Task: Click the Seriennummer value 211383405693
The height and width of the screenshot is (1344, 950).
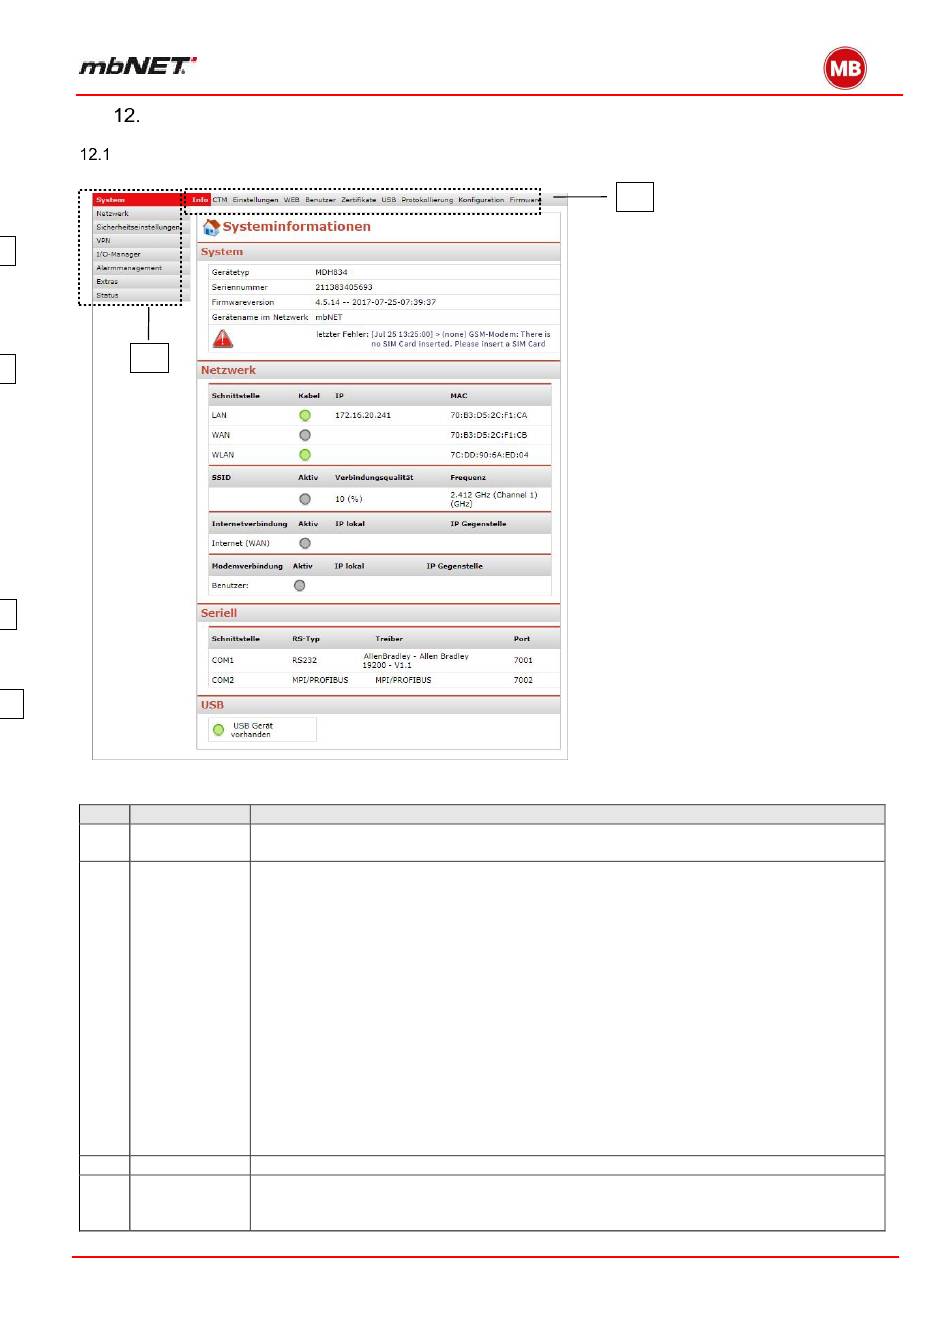Action: pos(344,287)
